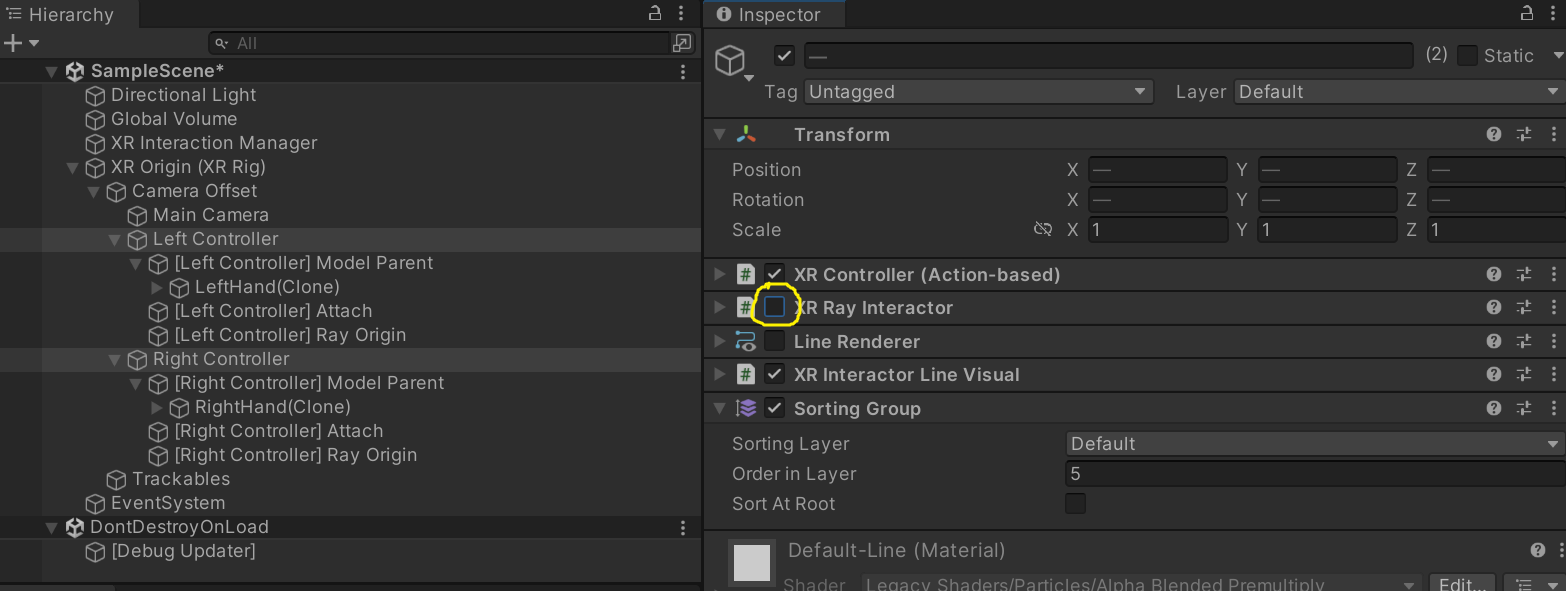
Task: Open Sorting Group help icon
Action: click(x=1493, y=408)
